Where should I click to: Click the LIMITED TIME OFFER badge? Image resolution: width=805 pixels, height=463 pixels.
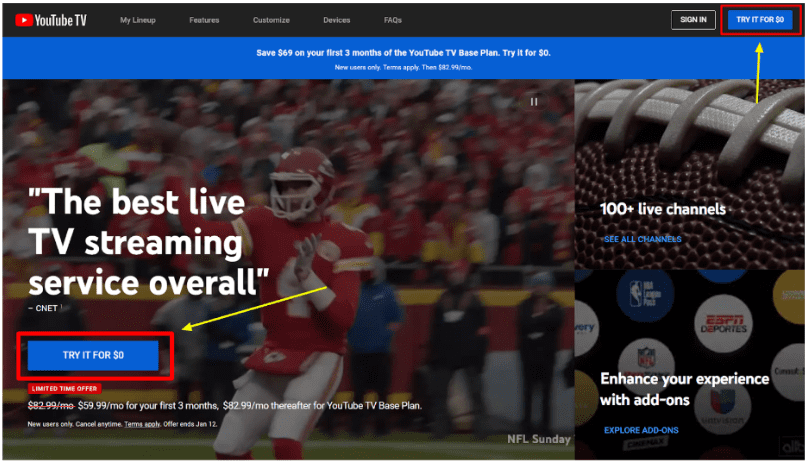pos(64,389)
